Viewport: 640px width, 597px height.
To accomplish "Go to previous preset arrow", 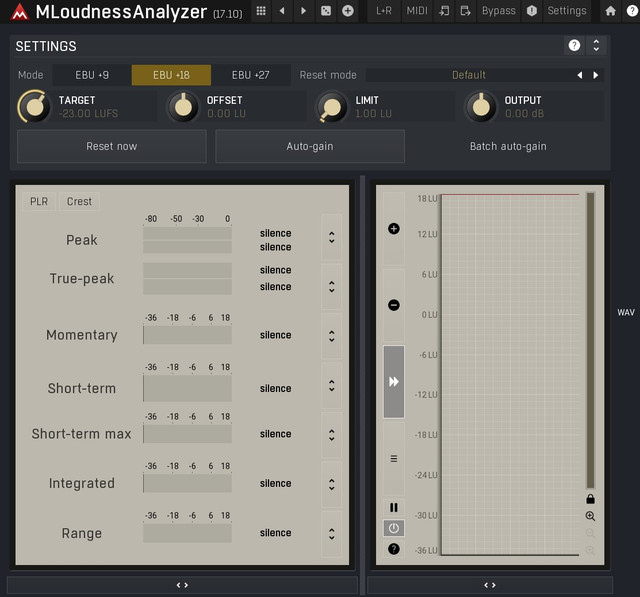I will tap(282, 11).
